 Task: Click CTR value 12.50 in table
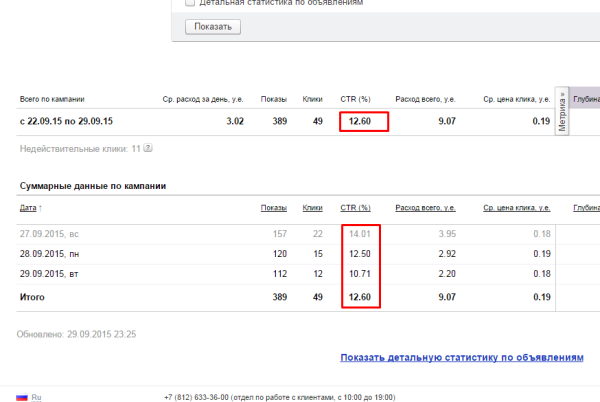(360, 254)
